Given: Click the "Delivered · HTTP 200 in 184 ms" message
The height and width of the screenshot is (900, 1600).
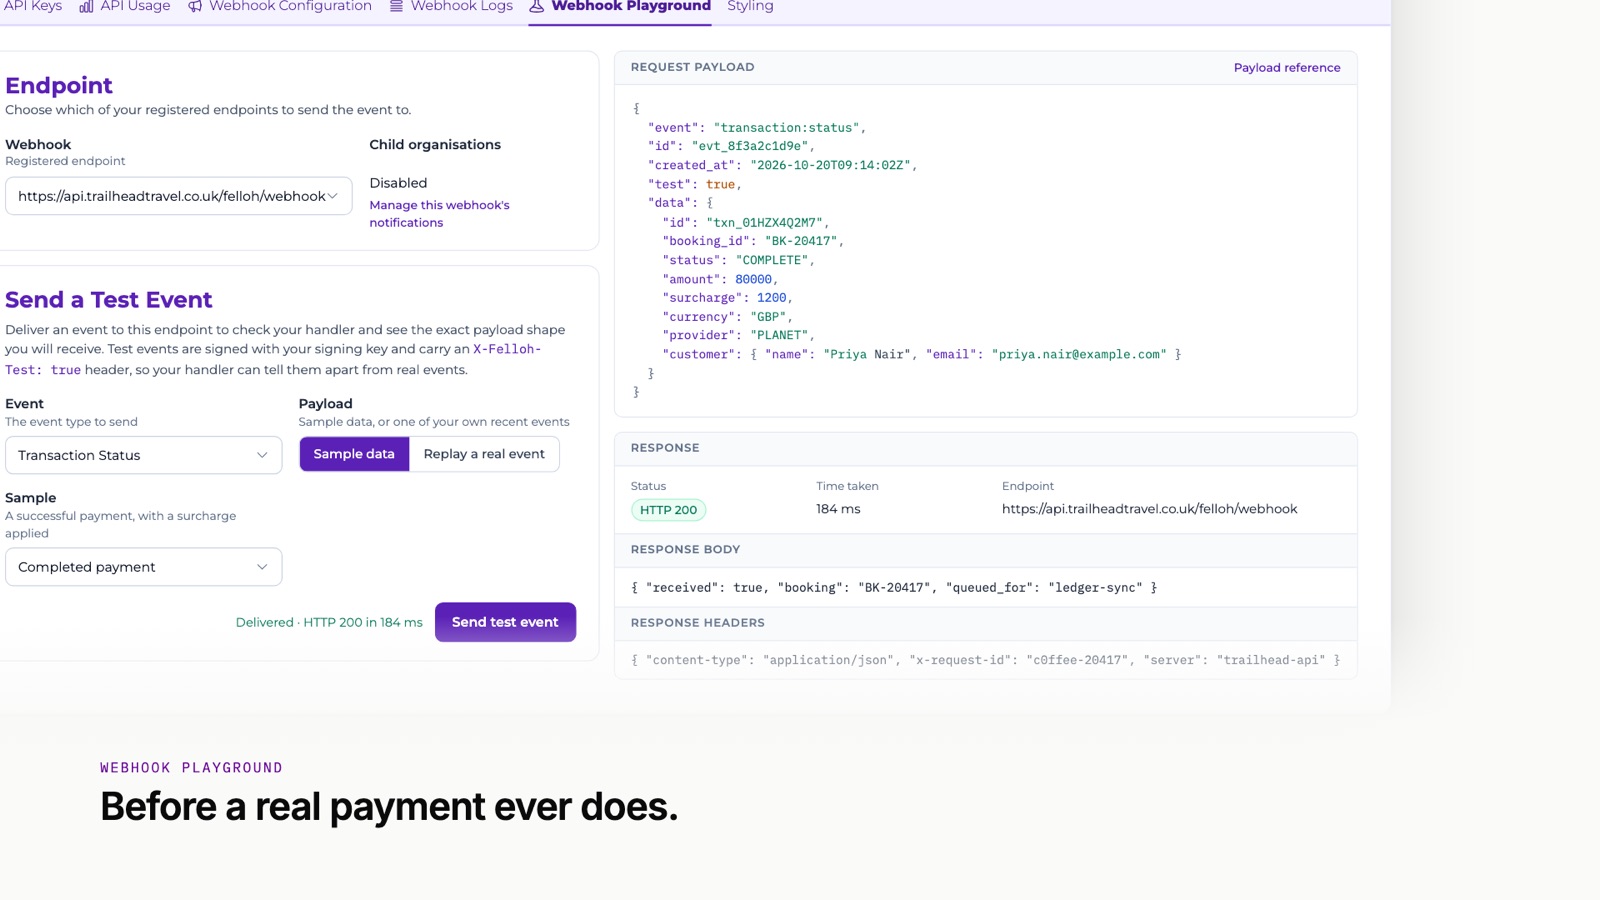Looking at the screenshot, I should point(329,622).
